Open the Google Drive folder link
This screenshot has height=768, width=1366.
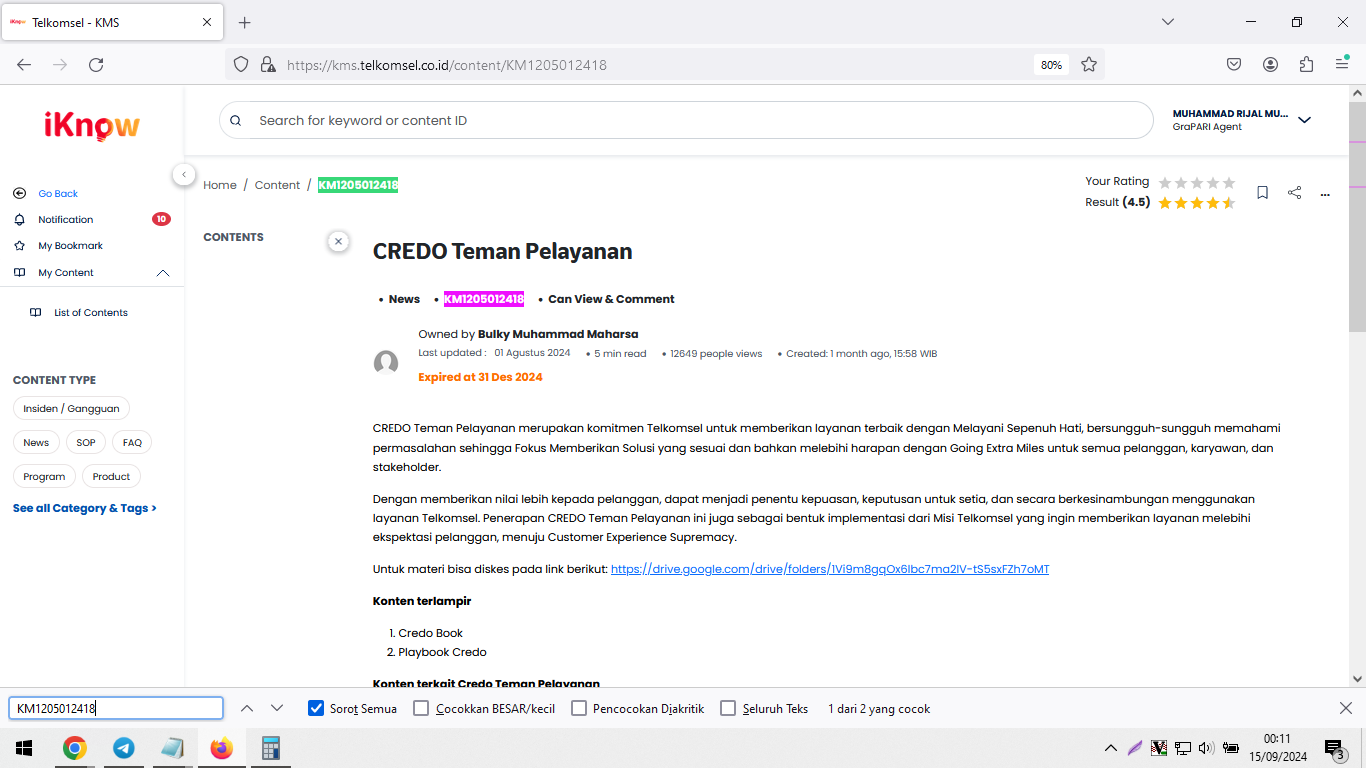(x=830, y=569)
